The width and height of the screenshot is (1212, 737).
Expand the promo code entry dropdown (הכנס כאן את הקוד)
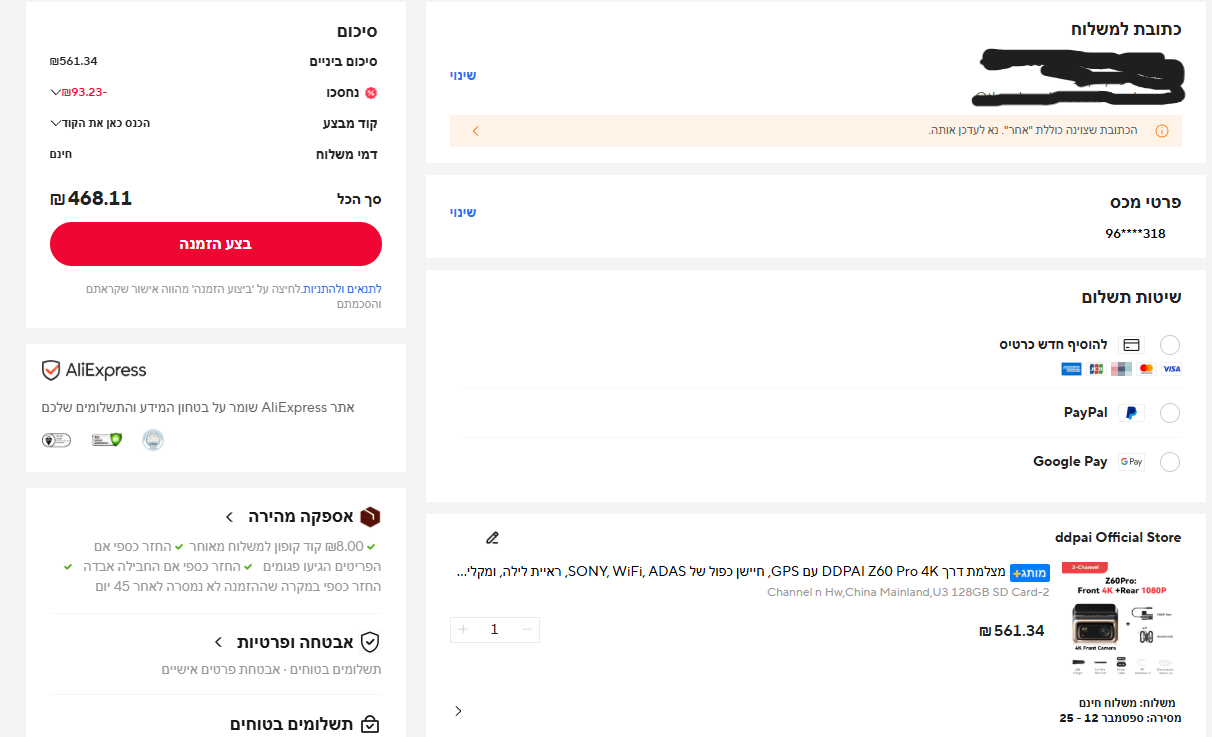56,123
